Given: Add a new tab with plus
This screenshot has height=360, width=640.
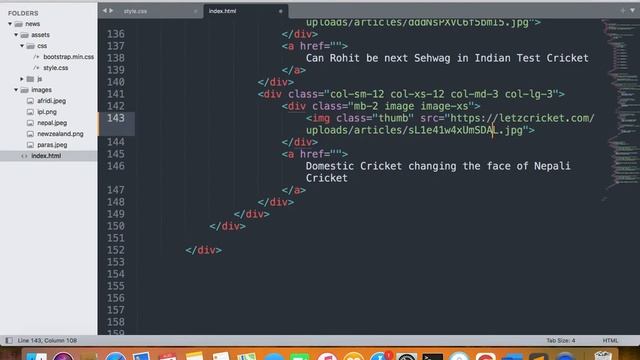Looking at the screenshot, I should click(x=623, y=11).
